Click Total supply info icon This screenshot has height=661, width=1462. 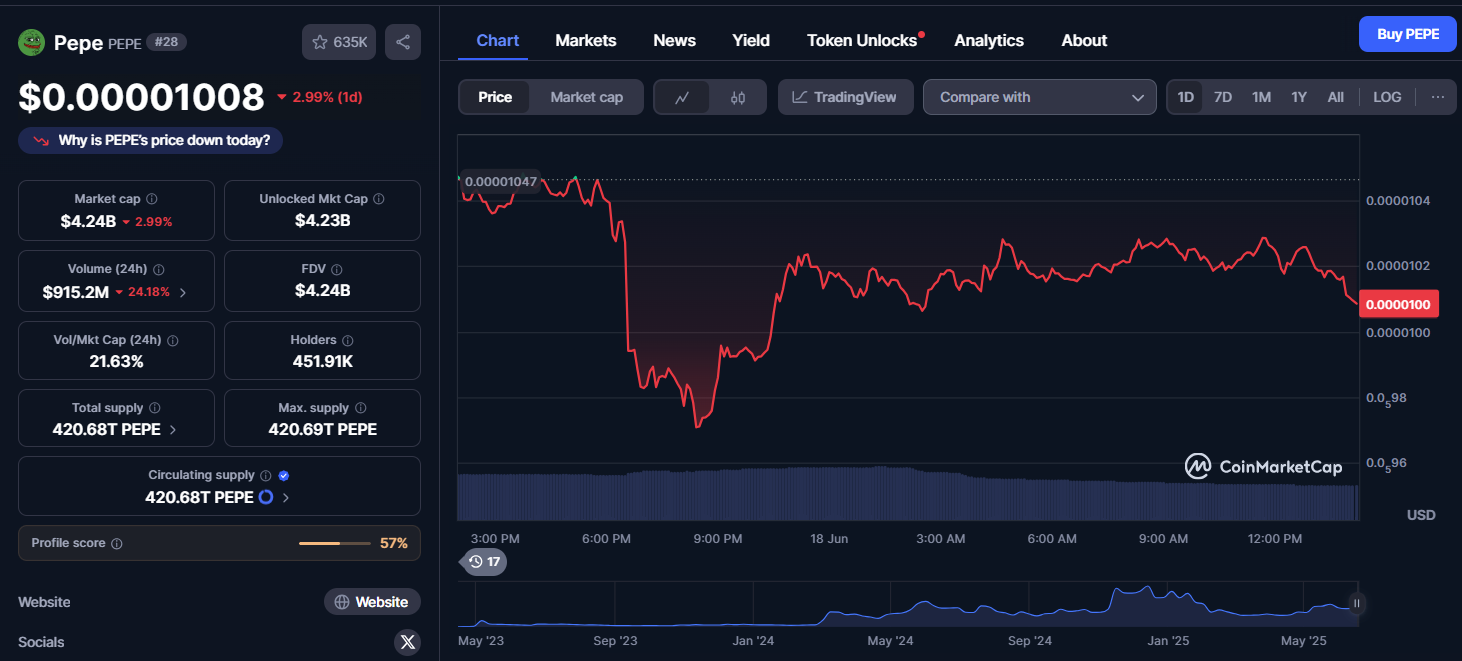154,408
